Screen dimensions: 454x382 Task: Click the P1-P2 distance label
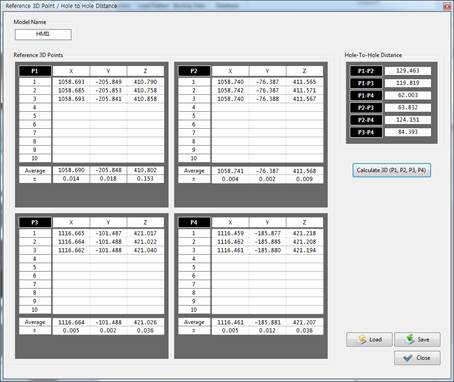click(366, 71)
